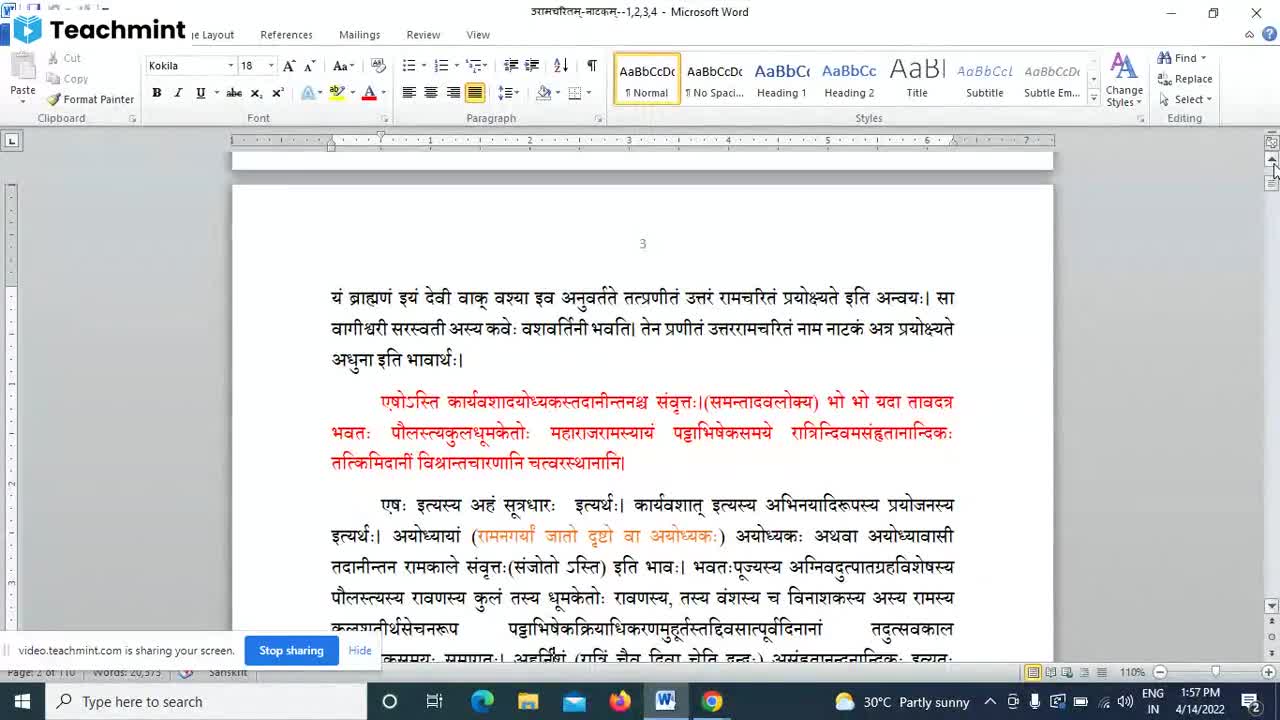Toggle Underline formatting
The image size is (1280, 720).
click(200, 93)
